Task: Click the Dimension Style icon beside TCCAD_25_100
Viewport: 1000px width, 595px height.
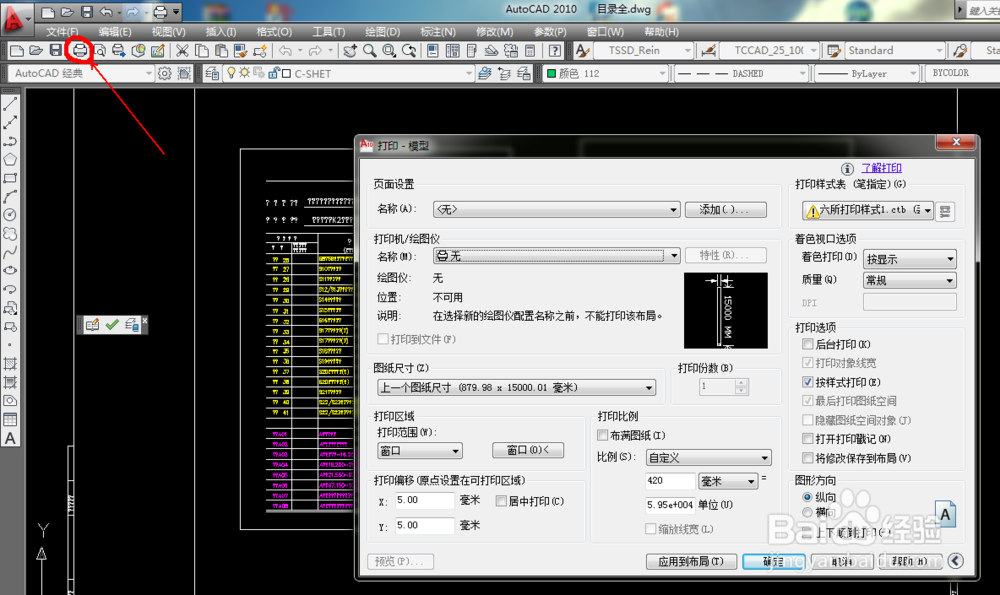Action: [707, 50]
